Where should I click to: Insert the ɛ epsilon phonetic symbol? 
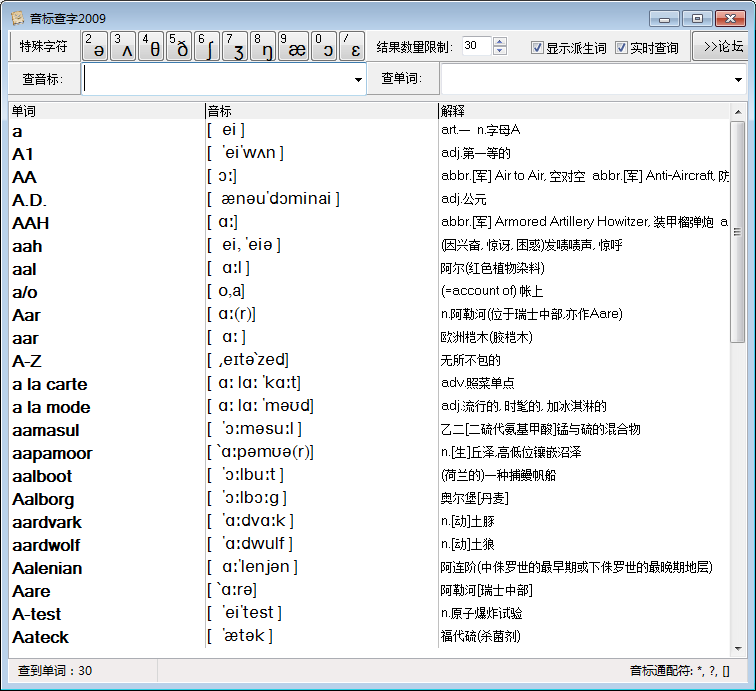pos(352,46)
